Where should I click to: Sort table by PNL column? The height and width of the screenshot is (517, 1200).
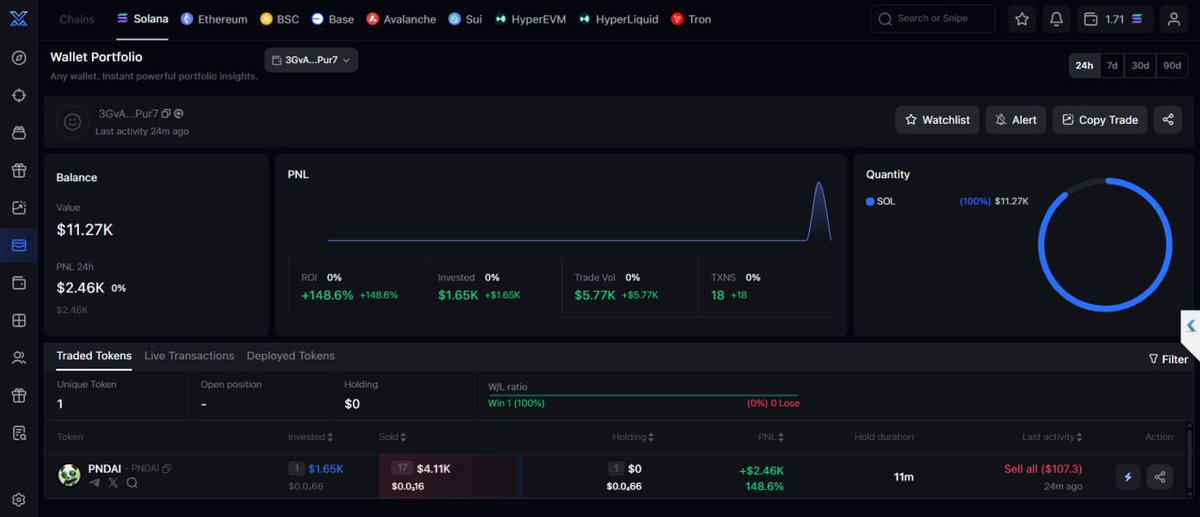[x=771, y=437]
